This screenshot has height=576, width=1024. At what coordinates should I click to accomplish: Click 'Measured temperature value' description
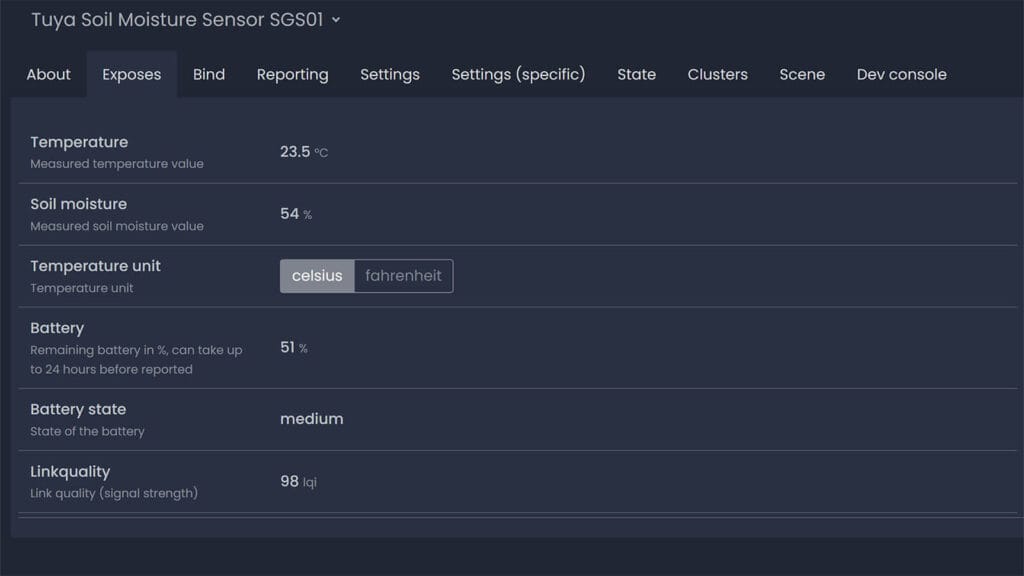click(x=117, y=164)
